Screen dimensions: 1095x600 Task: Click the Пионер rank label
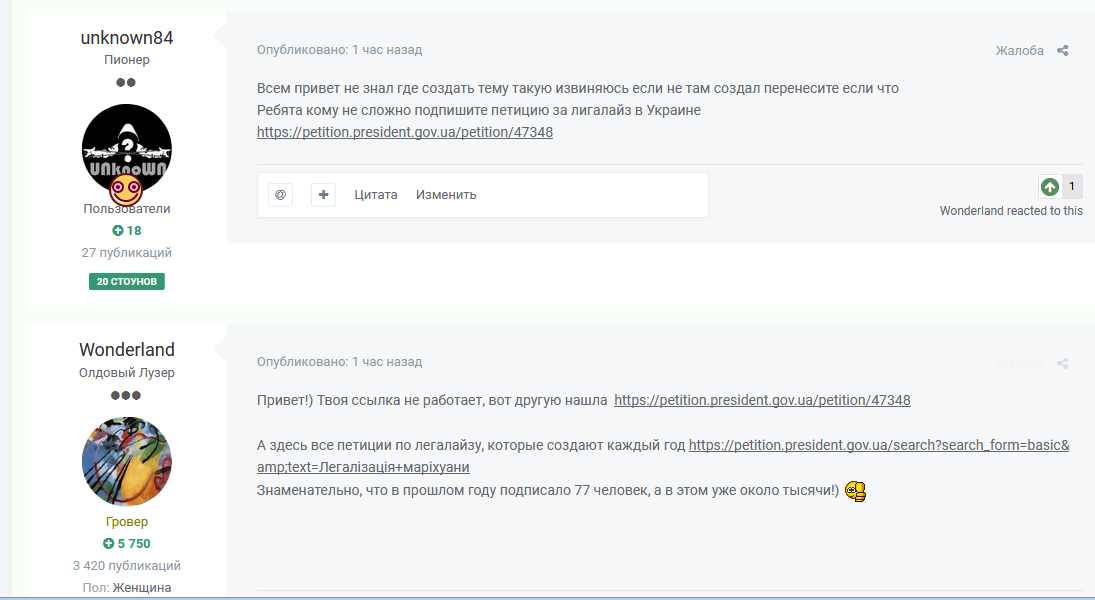(x=126, y=60)
